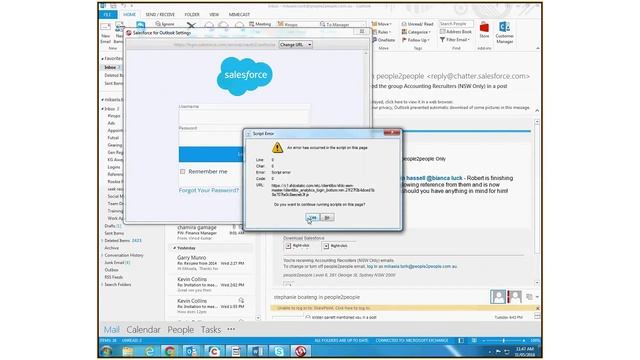Screen dimensions: 640x360
Task: Switch to Tasks in navigation bar
Action: [211, 329]
